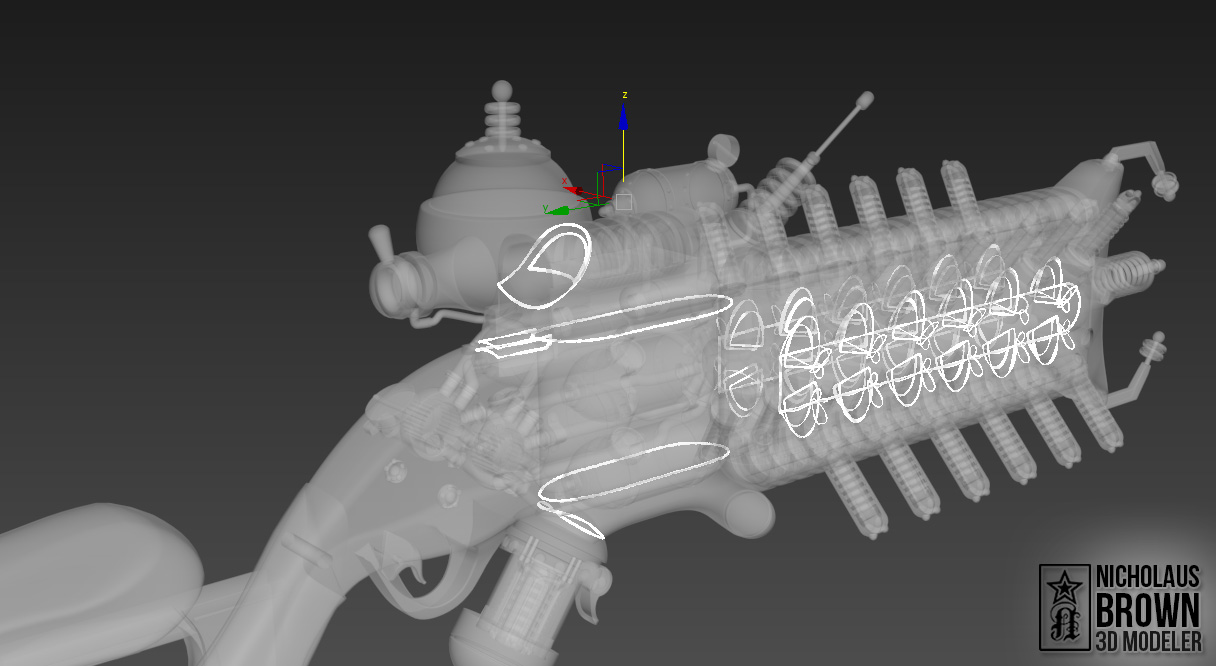Click the red X axis label
Image resolution: width=1216 pixels, height=666 pixels.
(x=564, y=181)
